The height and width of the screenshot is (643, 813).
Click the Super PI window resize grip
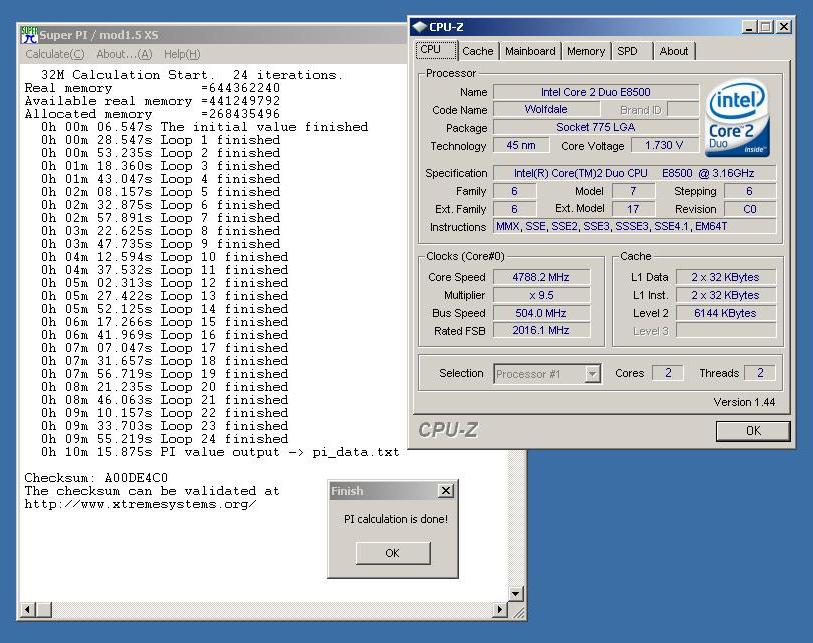[x=517, y=611]
